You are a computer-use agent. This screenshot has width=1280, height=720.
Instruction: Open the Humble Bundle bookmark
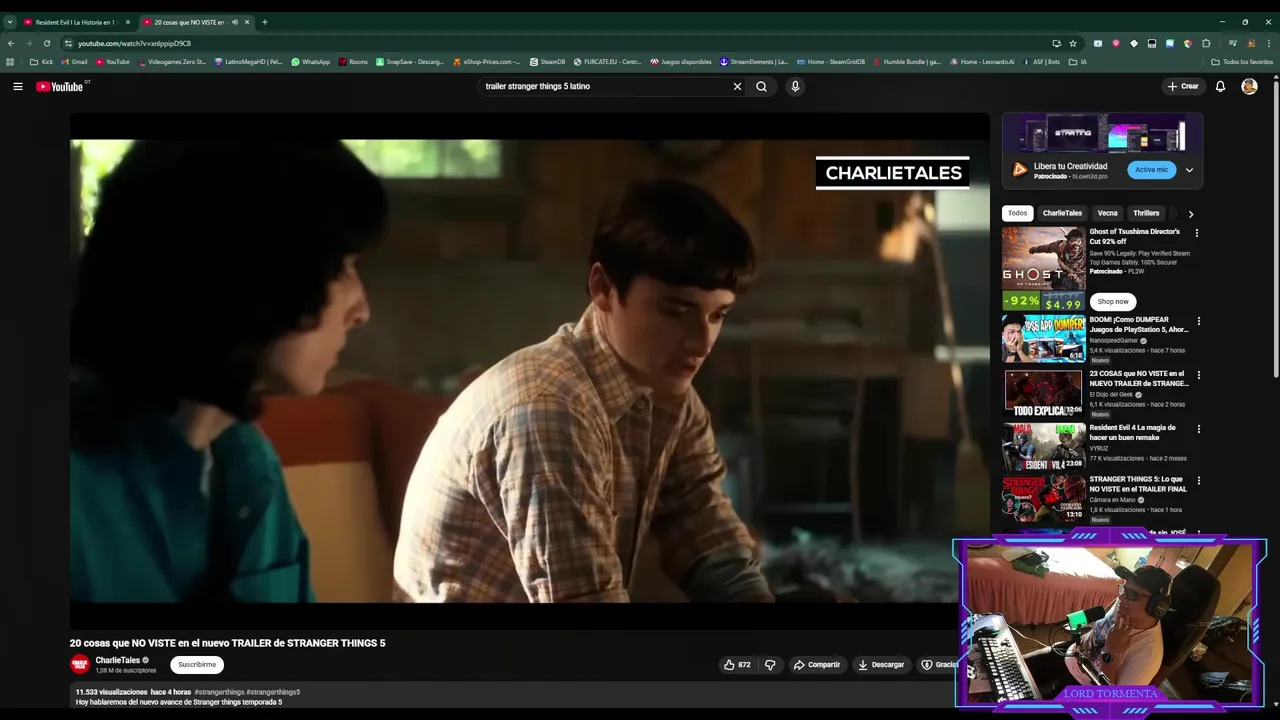click(907, 62)
